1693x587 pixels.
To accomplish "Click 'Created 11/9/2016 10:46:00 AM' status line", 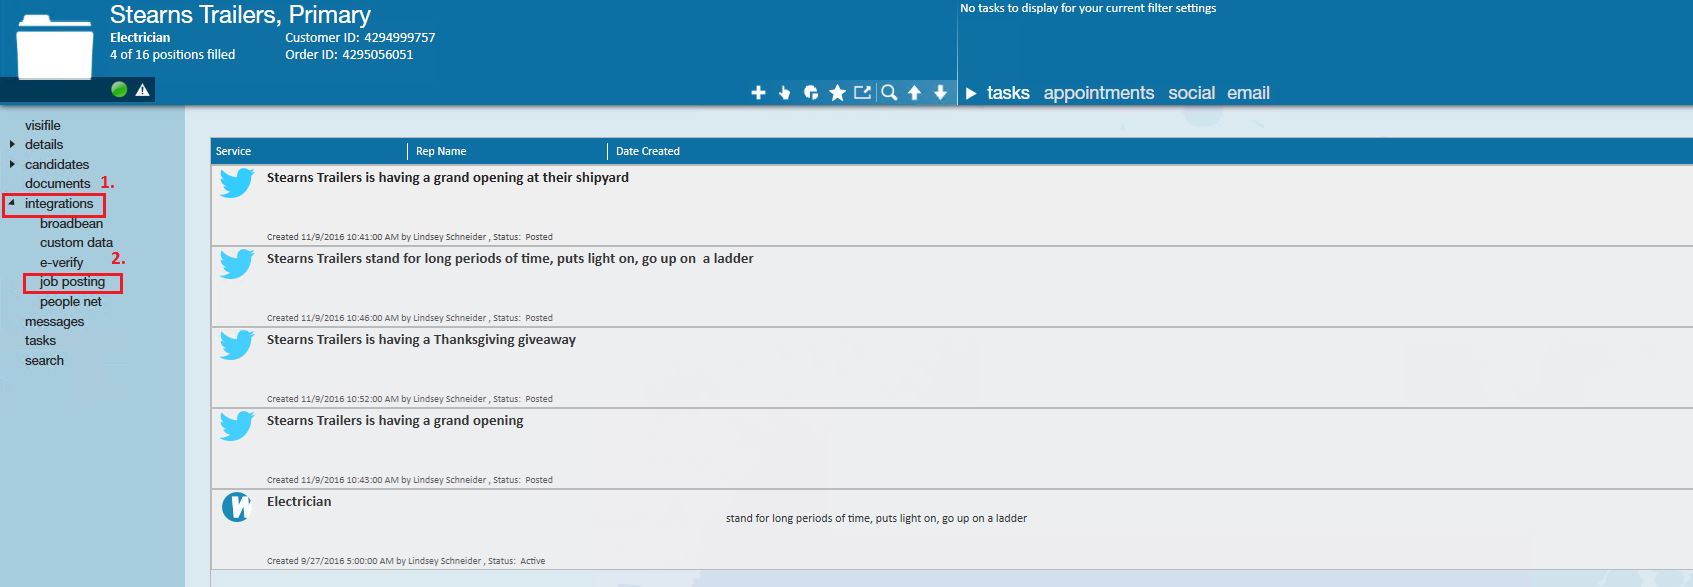I will pos(410,318).
